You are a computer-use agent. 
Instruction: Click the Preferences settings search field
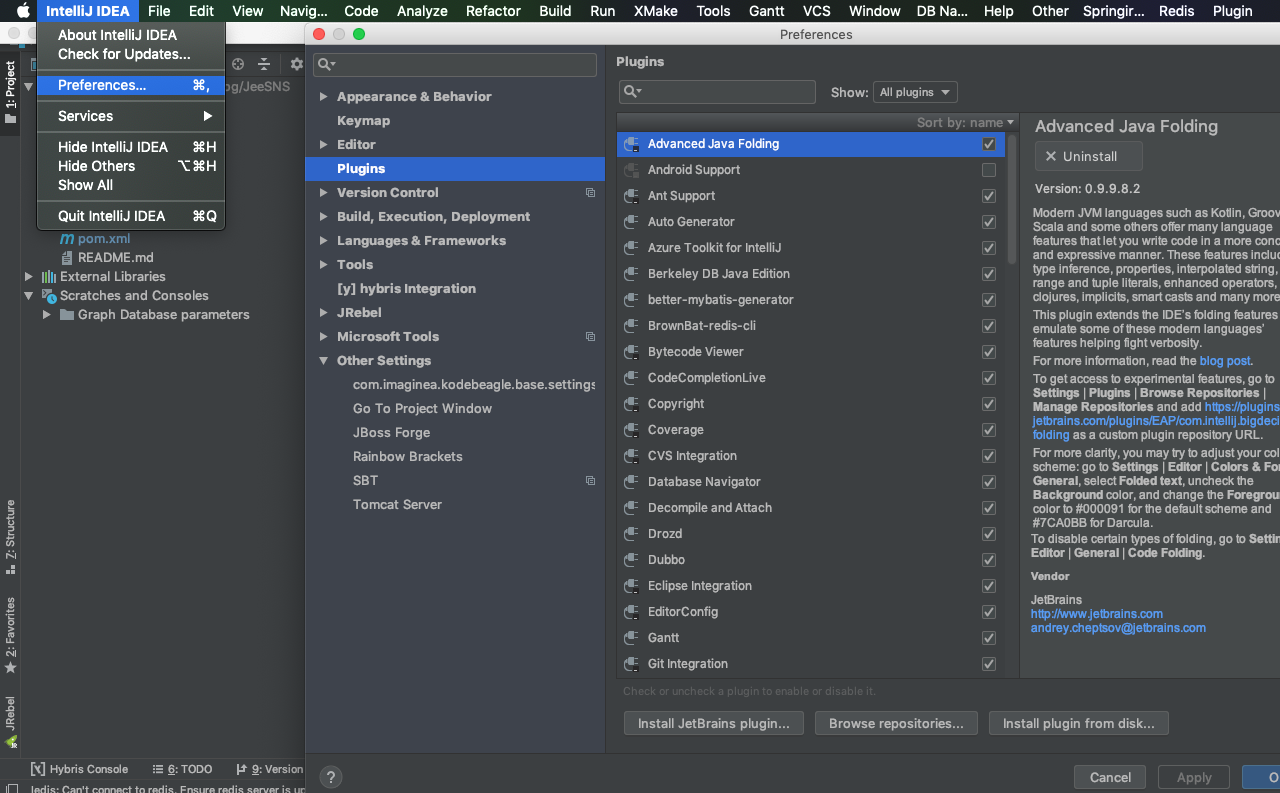455,64
